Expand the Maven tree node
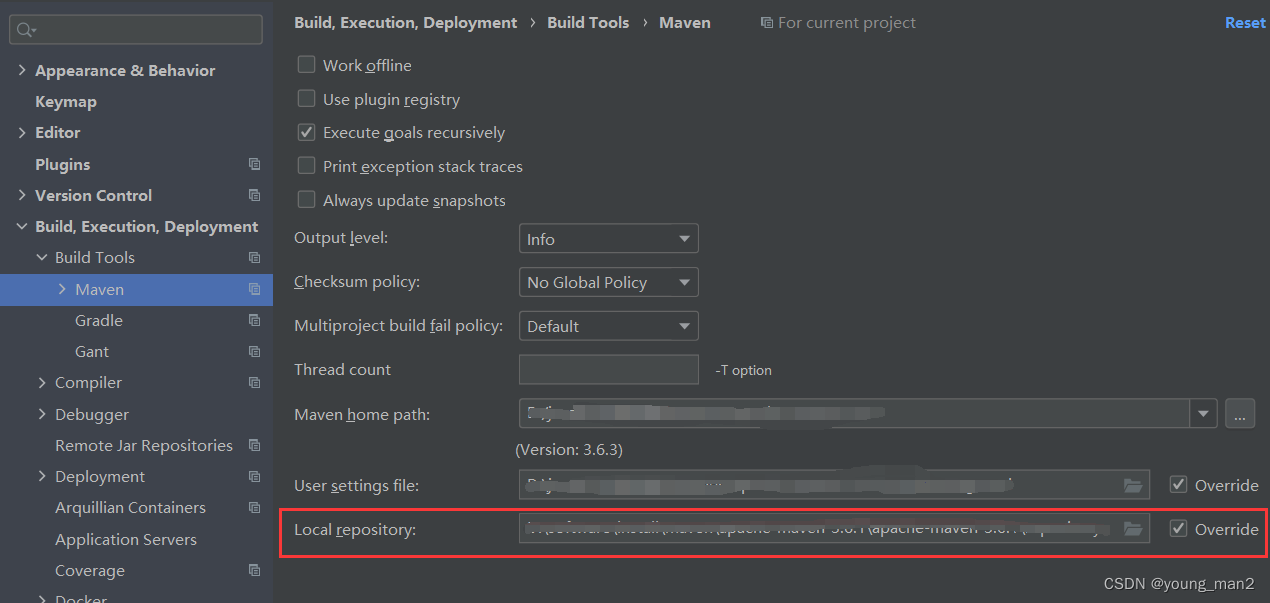This screenshot has width=1270, height=603. tap(62, 289)
